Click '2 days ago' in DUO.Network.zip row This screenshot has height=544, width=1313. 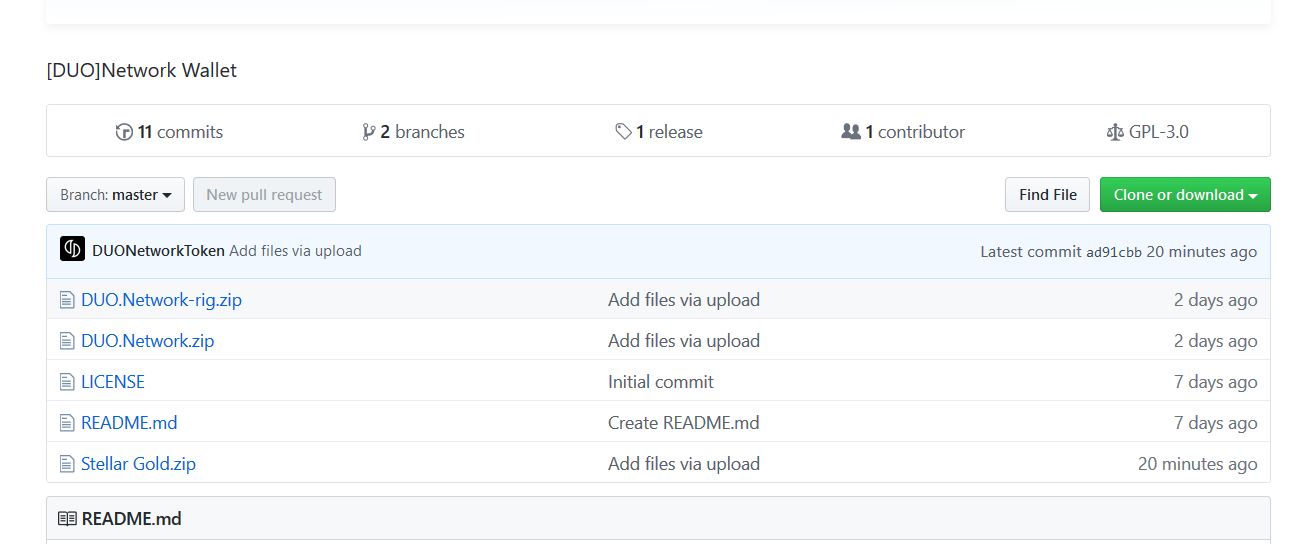tap(1215, 341)
